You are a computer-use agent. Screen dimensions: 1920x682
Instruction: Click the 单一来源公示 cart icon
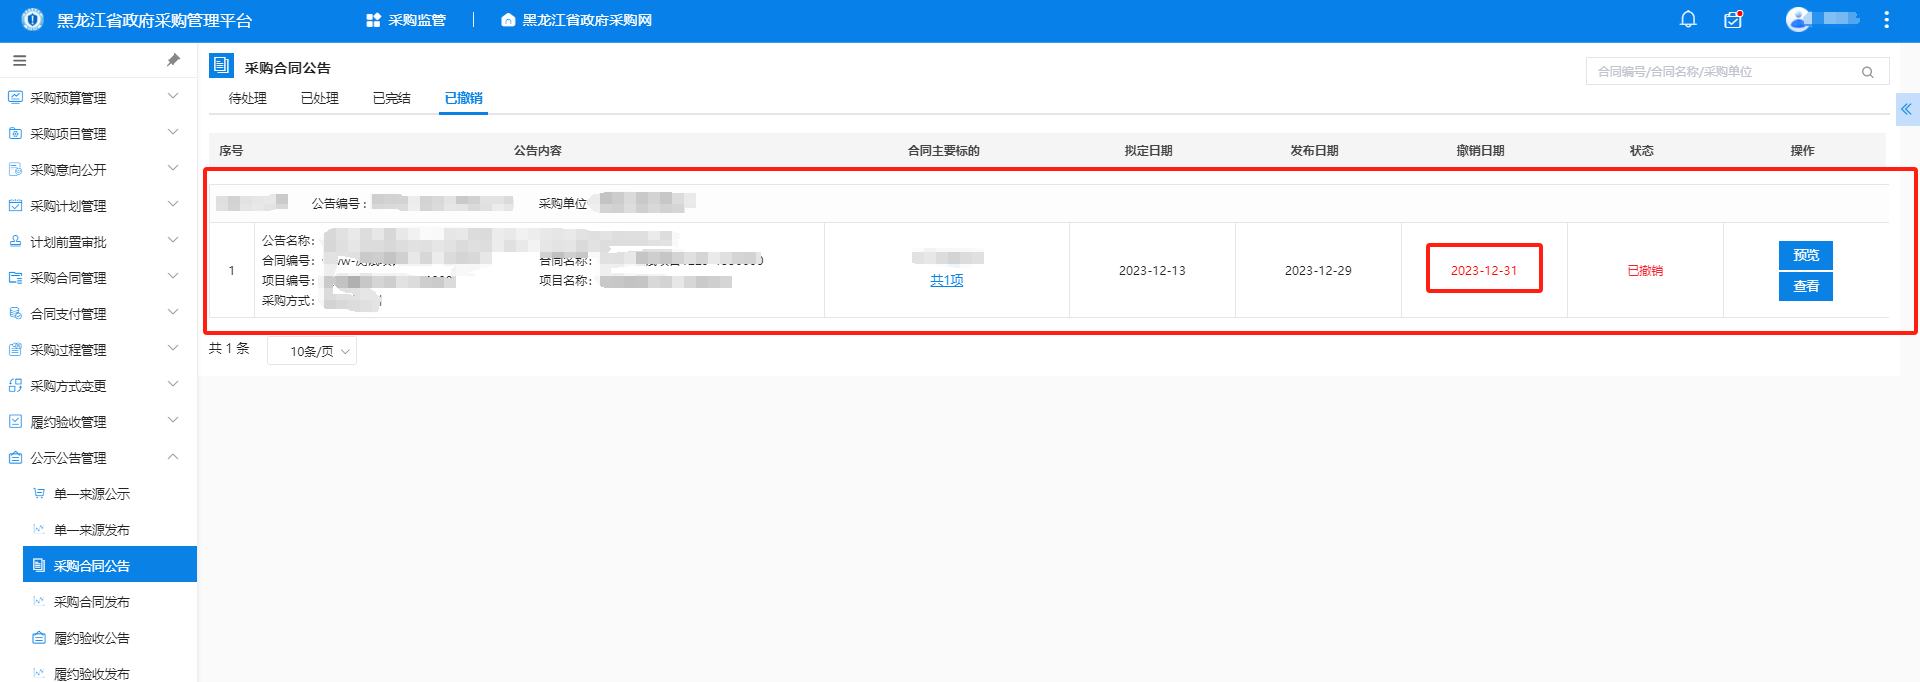[39, 493]
